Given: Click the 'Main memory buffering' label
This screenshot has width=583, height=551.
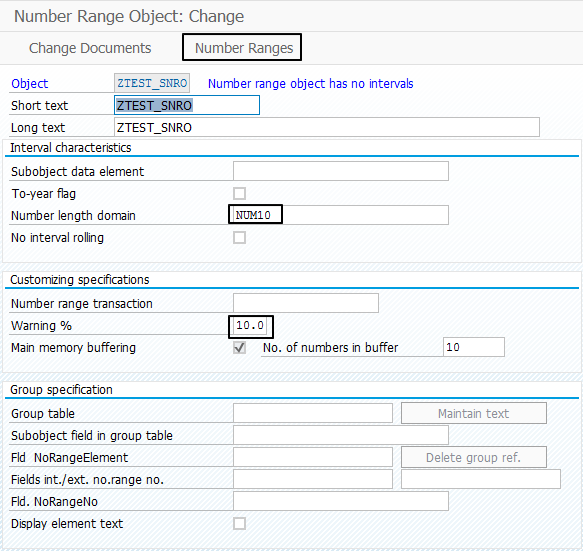Looking at the screenshot, I should point(74,348).
